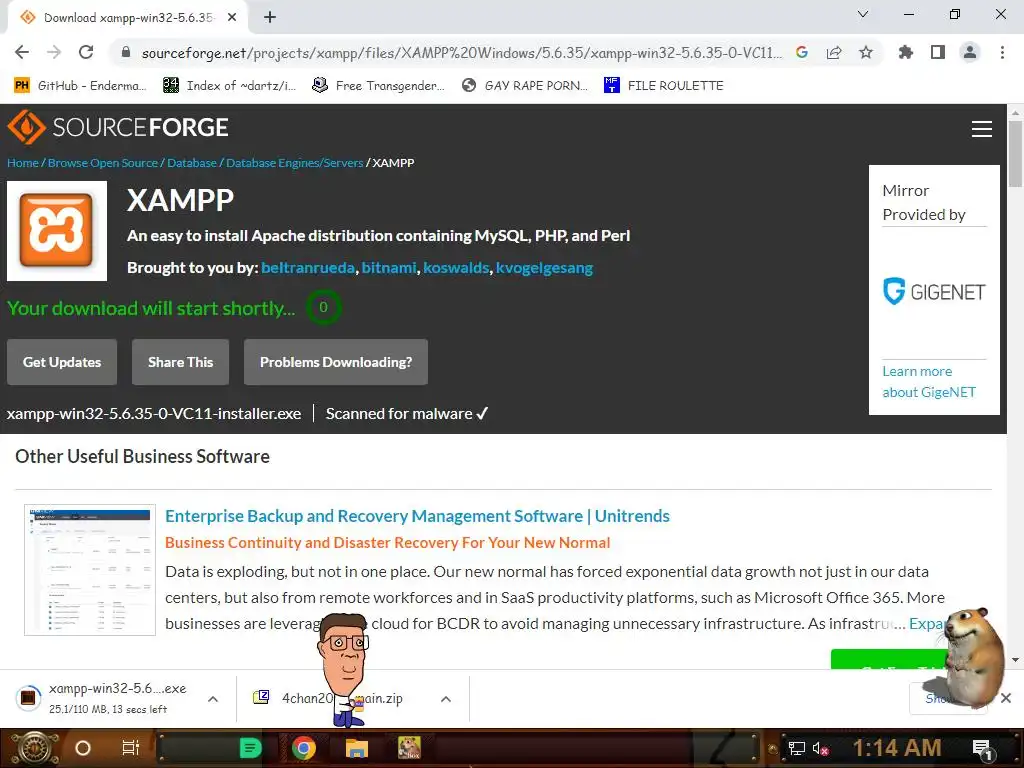Close the downloads bar
Viewport: 1024px width, 768px height.
coord(1006,698)
